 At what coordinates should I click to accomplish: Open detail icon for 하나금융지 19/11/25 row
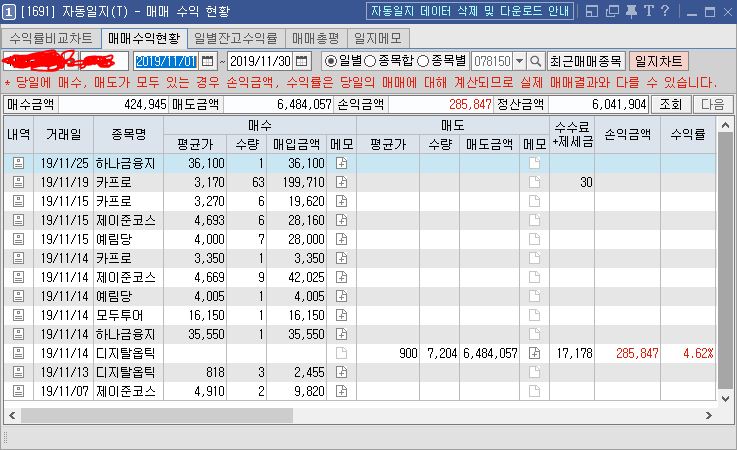tap(18, 163)
